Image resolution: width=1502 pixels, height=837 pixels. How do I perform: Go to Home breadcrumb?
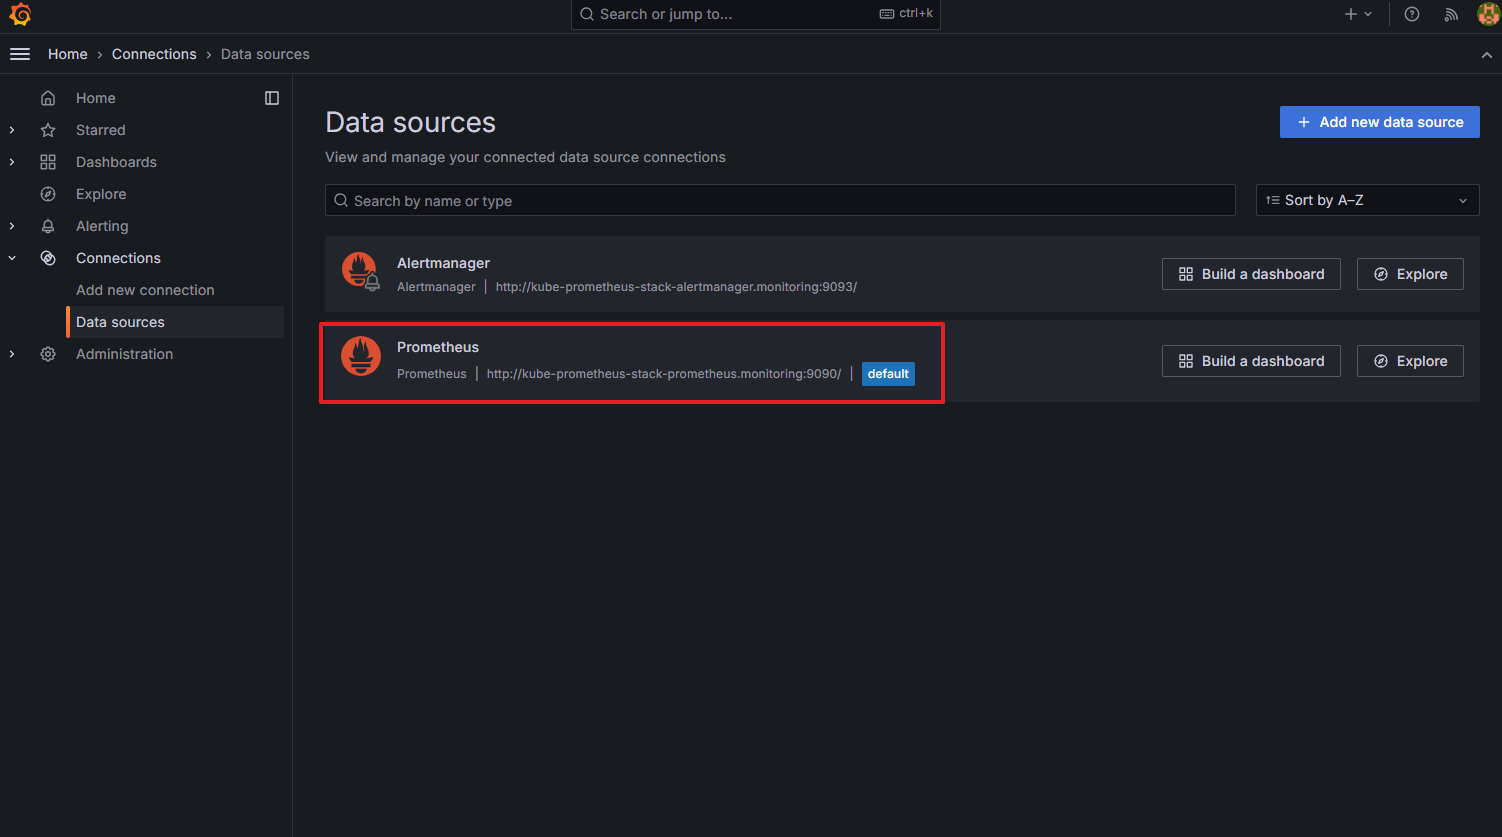(68, 54)
